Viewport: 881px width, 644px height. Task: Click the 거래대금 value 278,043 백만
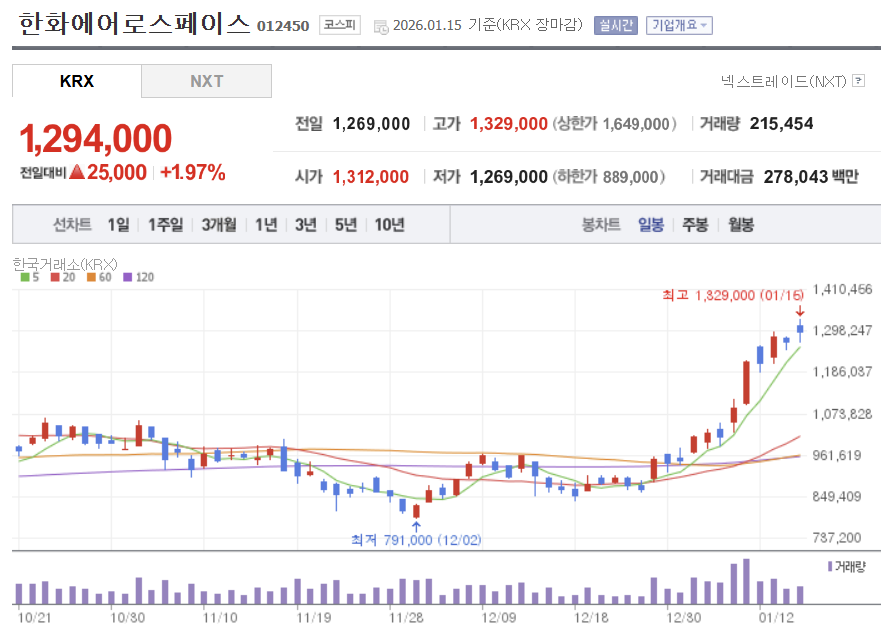pyautogui.click(x=811, y=177)
